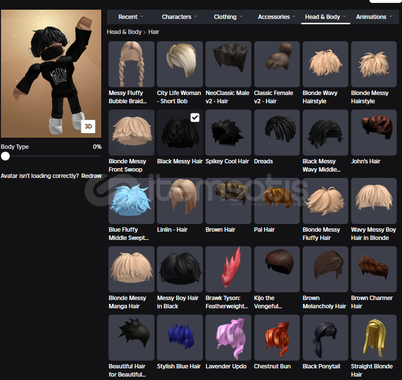Toggle the 3D avatar view button

(x=88, y=126)
